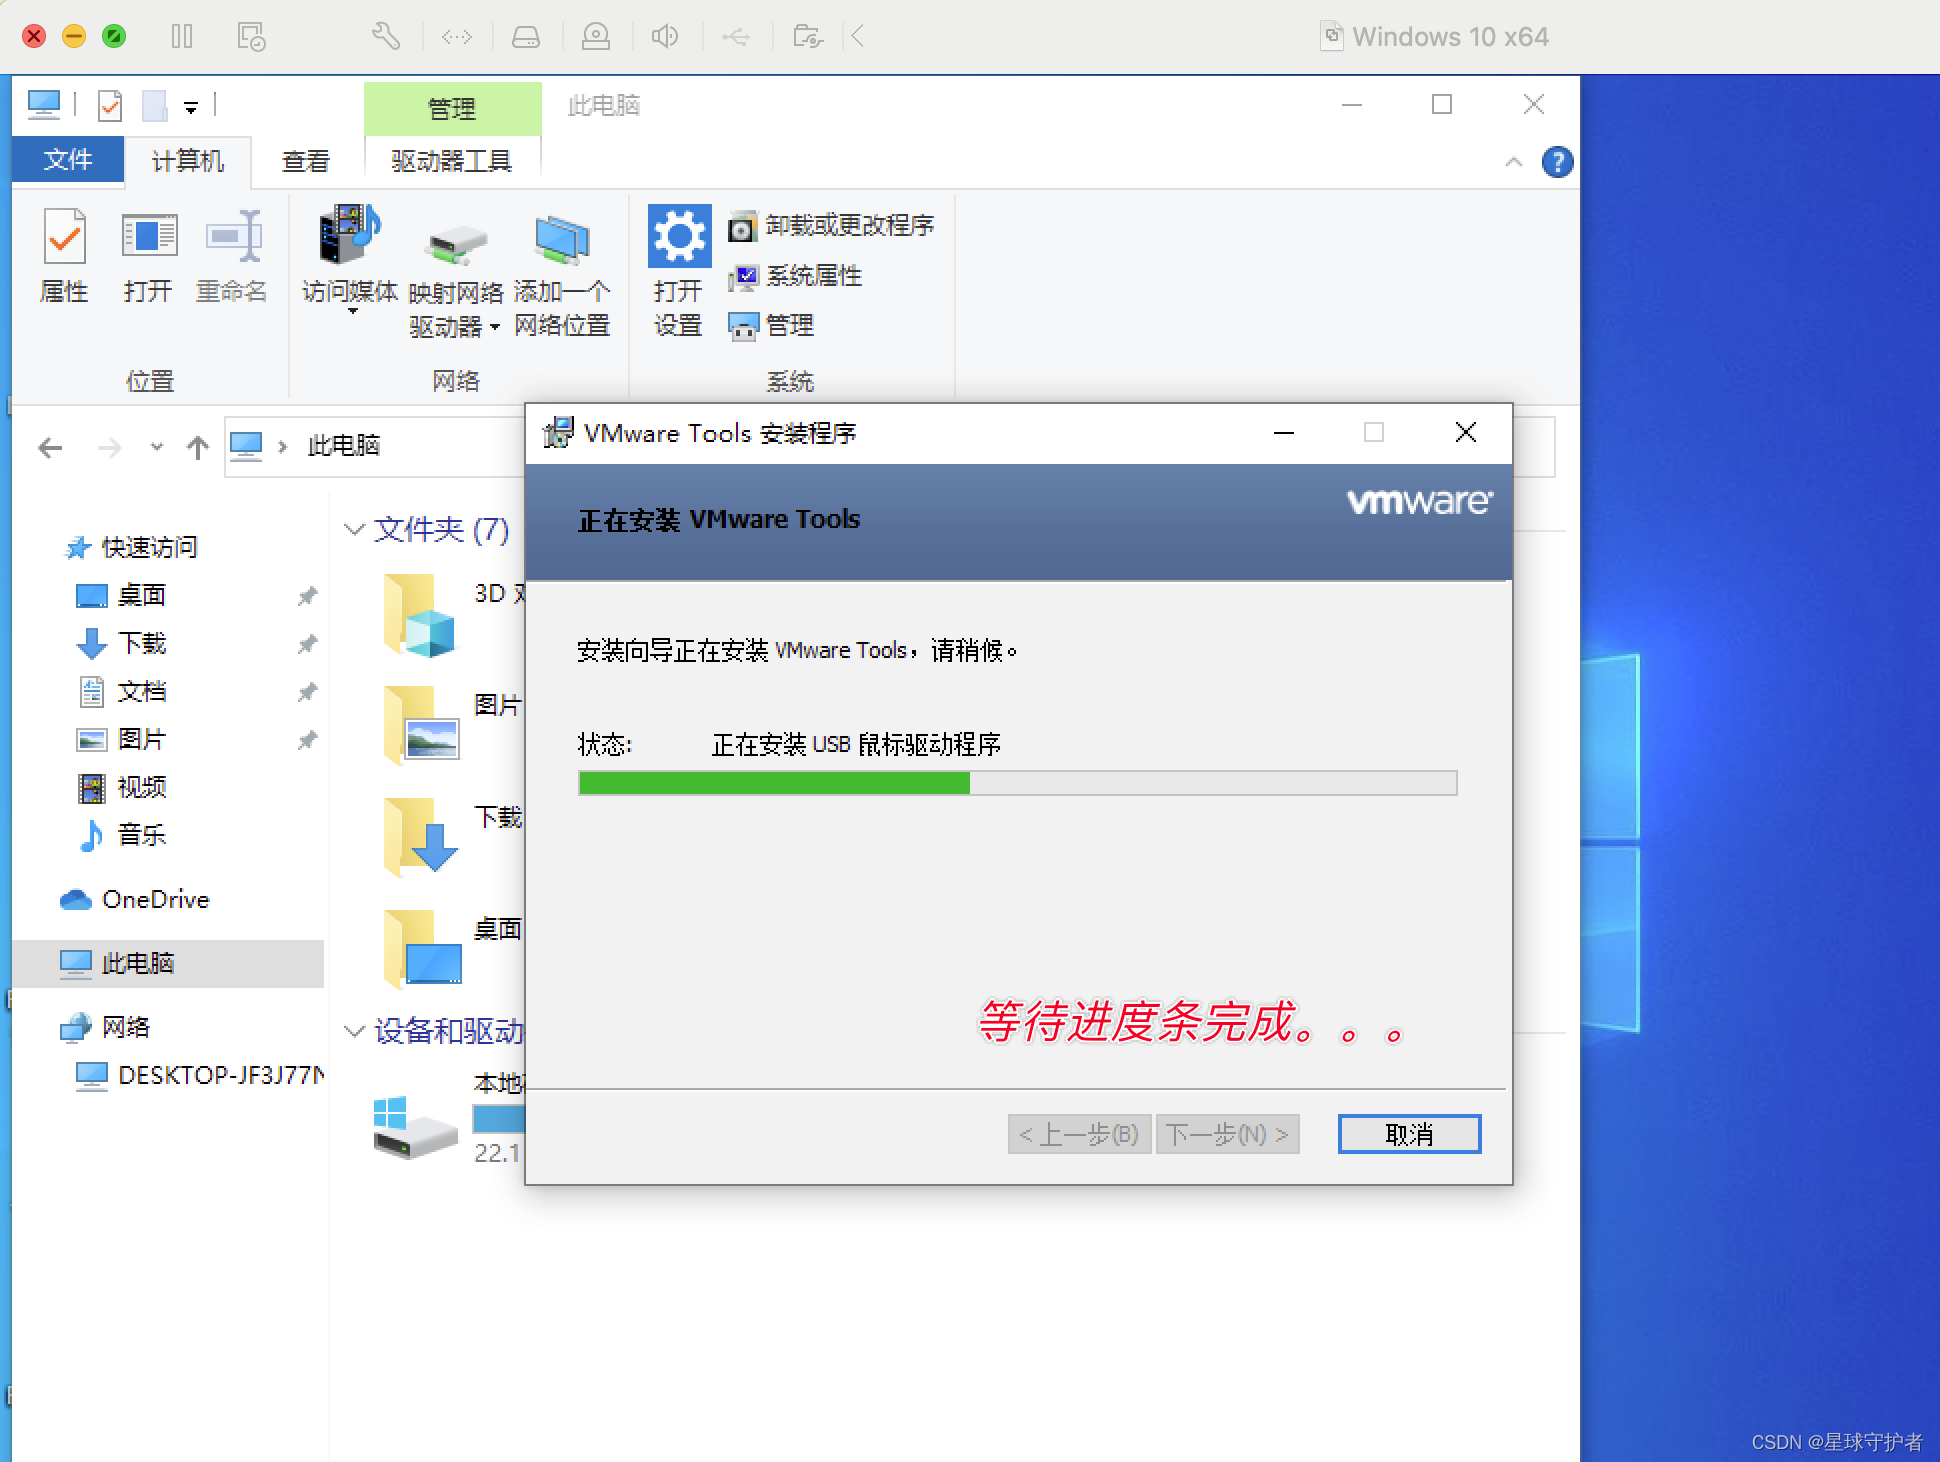
Task: Select the local disk drive icon
Action: 415,1128
